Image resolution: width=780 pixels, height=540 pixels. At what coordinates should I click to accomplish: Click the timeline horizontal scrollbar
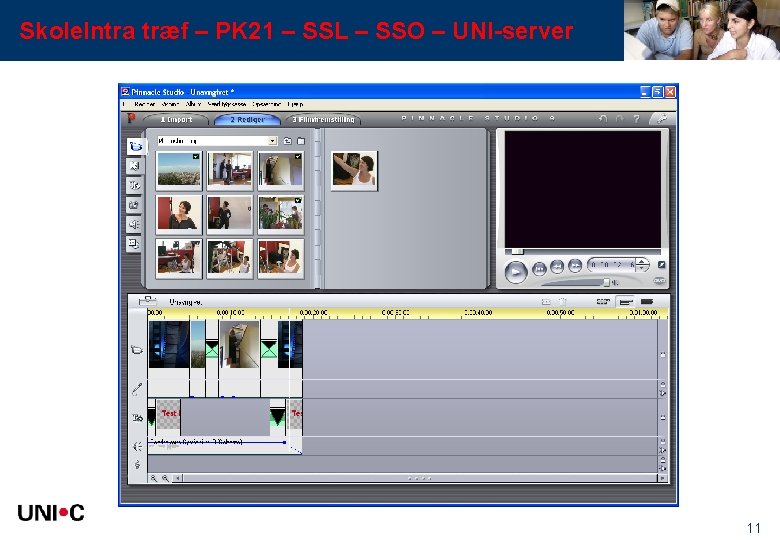420,478
